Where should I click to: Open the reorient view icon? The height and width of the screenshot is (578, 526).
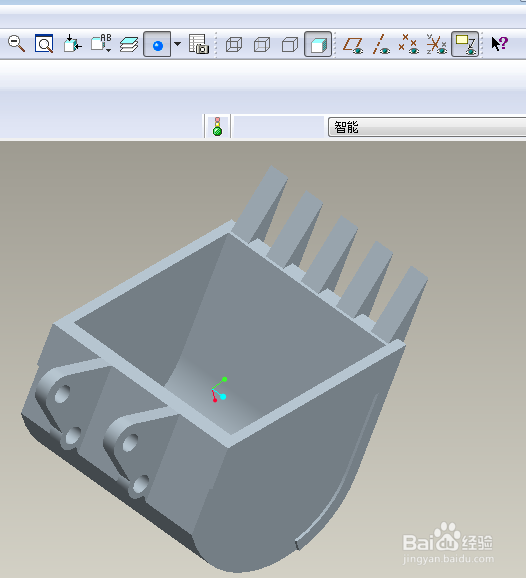tap(72, 44)
